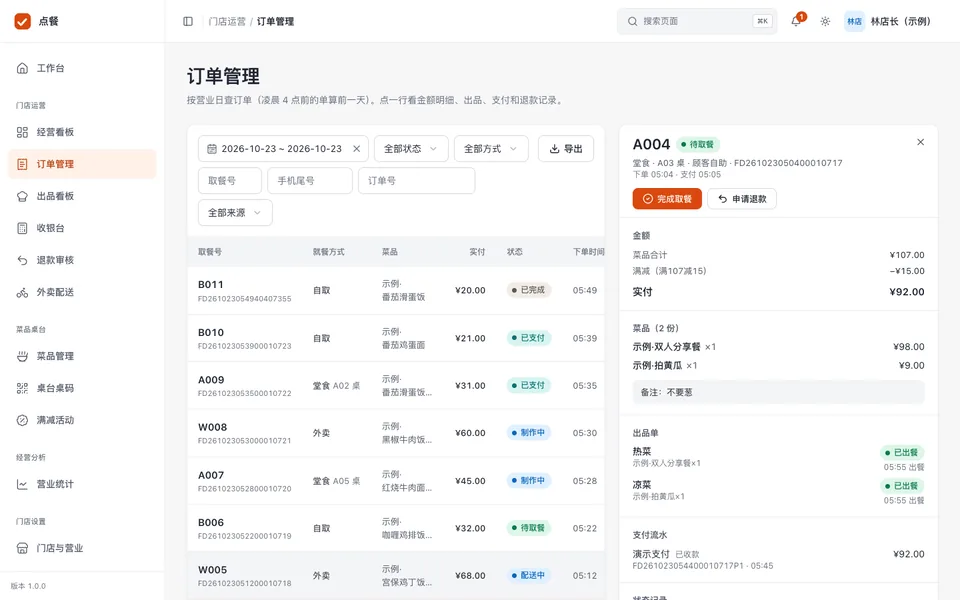Click the 工作台 home icon

[22, 68]
